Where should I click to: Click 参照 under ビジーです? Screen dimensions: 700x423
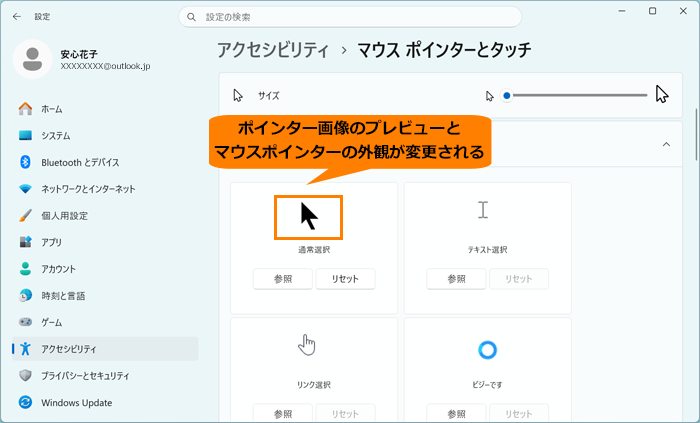point(456,413)
